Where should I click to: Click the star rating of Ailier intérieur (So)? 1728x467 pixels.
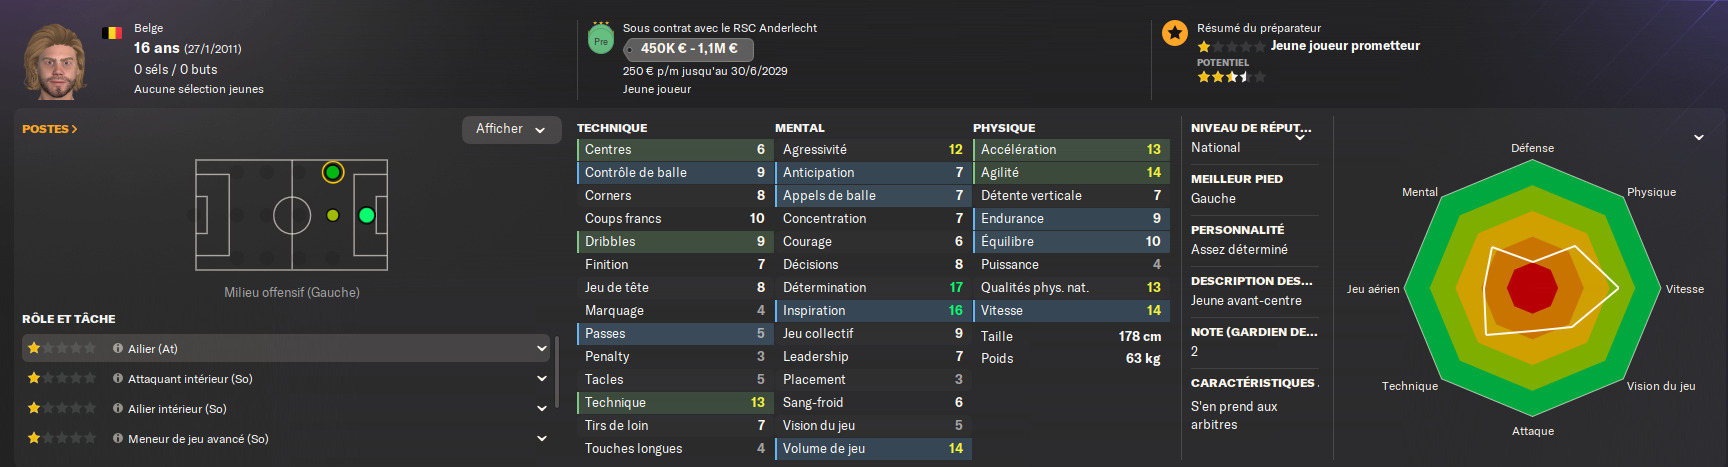[x=62, y=409]
